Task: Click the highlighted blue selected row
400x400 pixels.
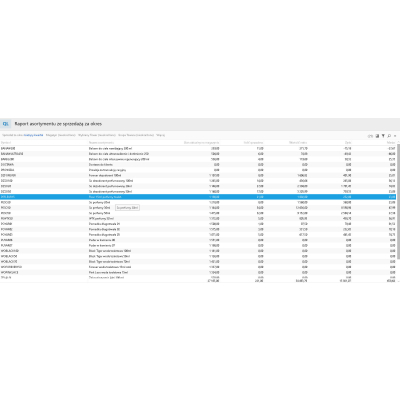Action: point(198,197)
